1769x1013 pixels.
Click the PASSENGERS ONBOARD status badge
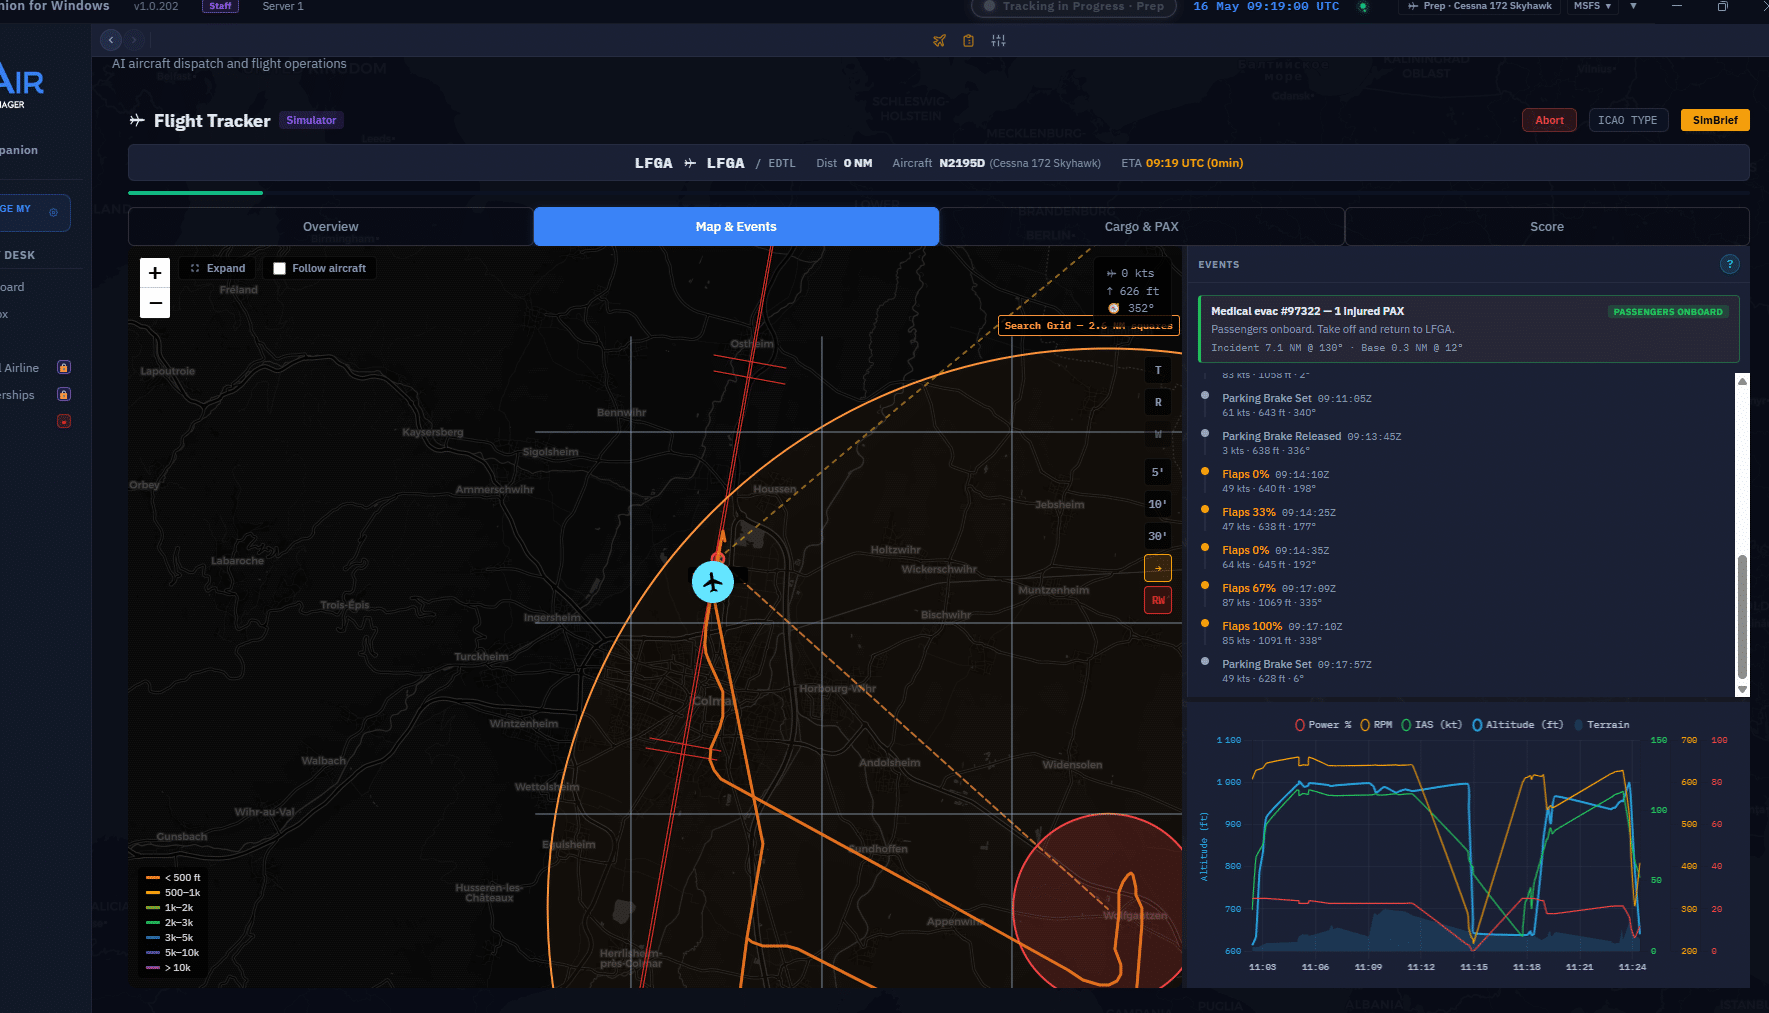(x=1668, y=312)
